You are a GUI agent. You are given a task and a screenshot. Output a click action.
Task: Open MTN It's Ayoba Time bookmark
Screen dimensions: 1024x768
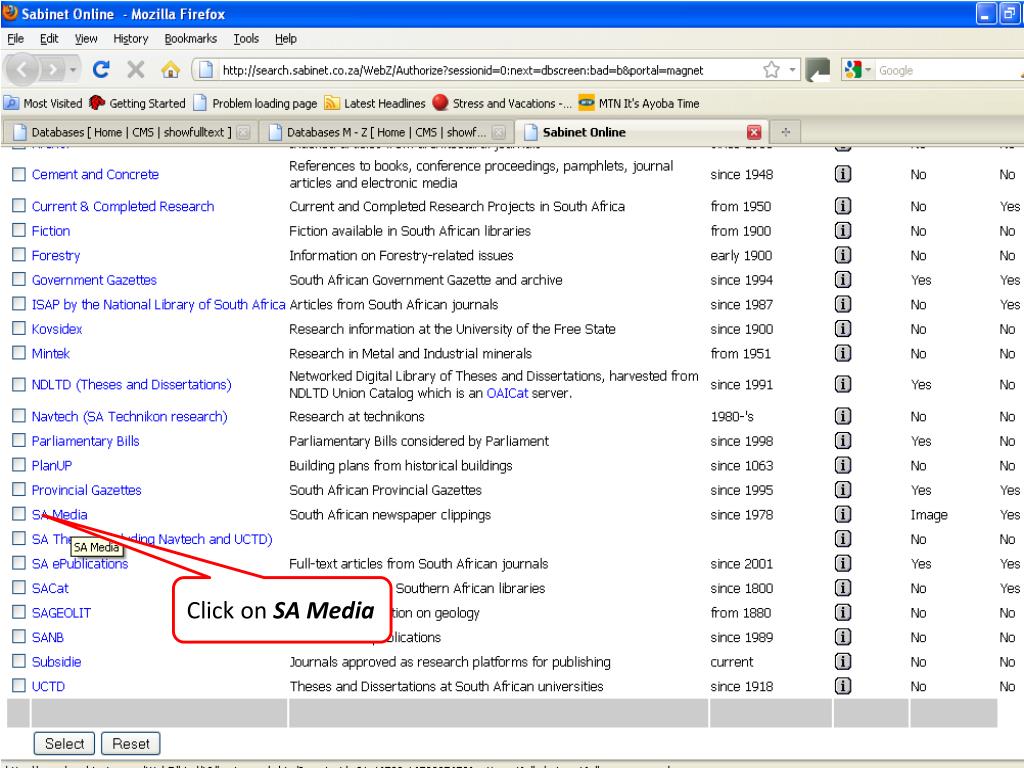(x=639, y=103)
